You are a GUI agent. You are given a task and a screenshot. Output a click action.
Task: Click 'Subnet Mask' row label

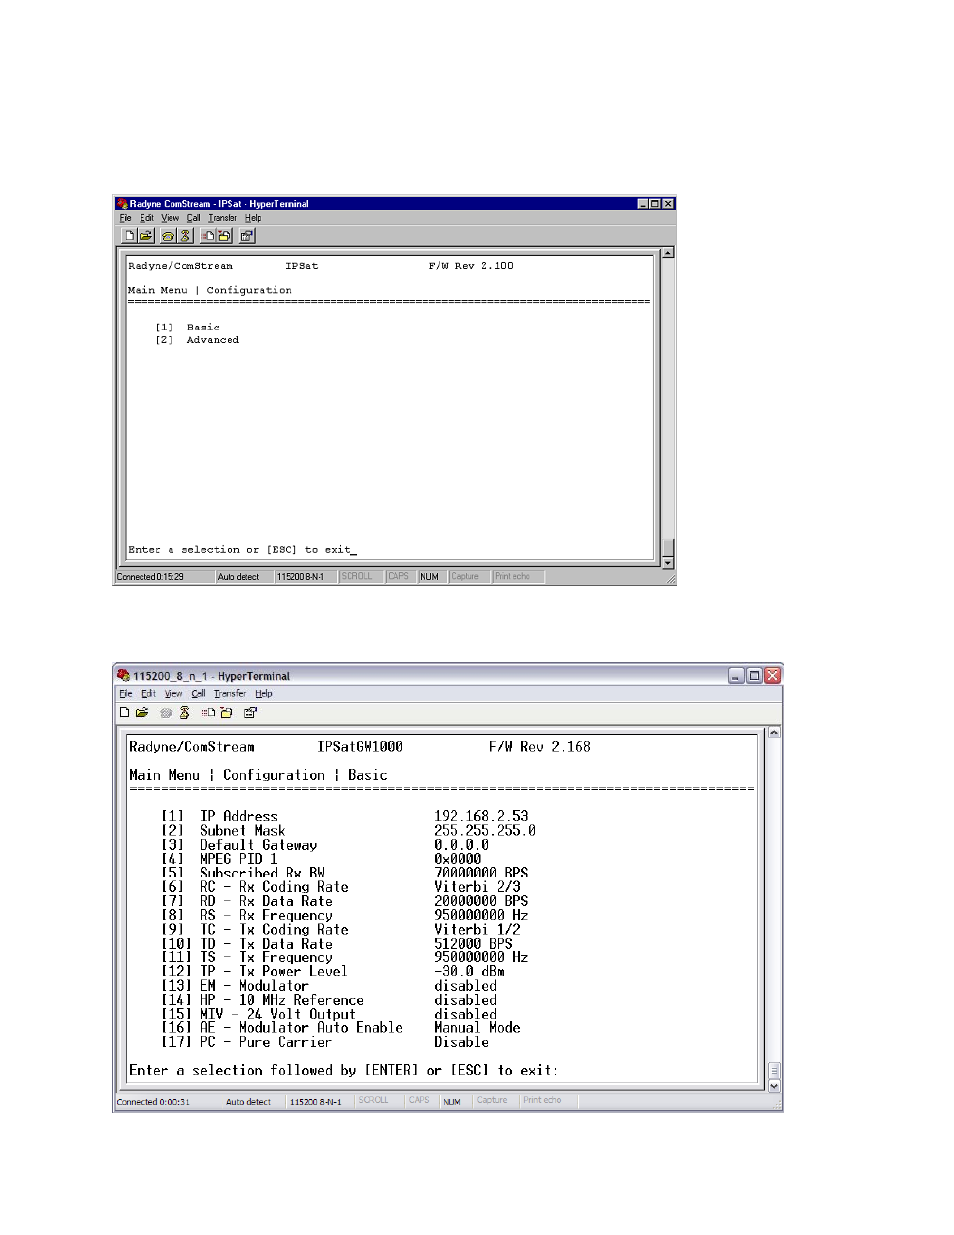point(243,830)
